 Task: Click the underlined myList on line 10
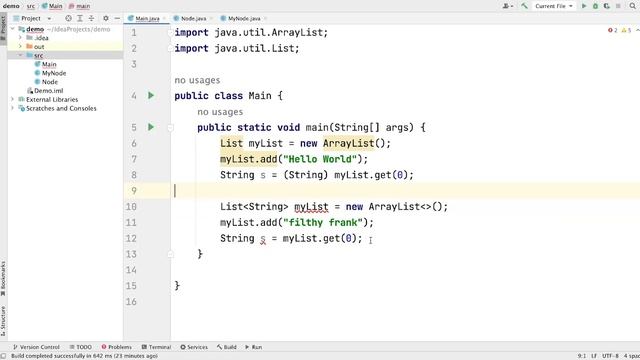311,207
